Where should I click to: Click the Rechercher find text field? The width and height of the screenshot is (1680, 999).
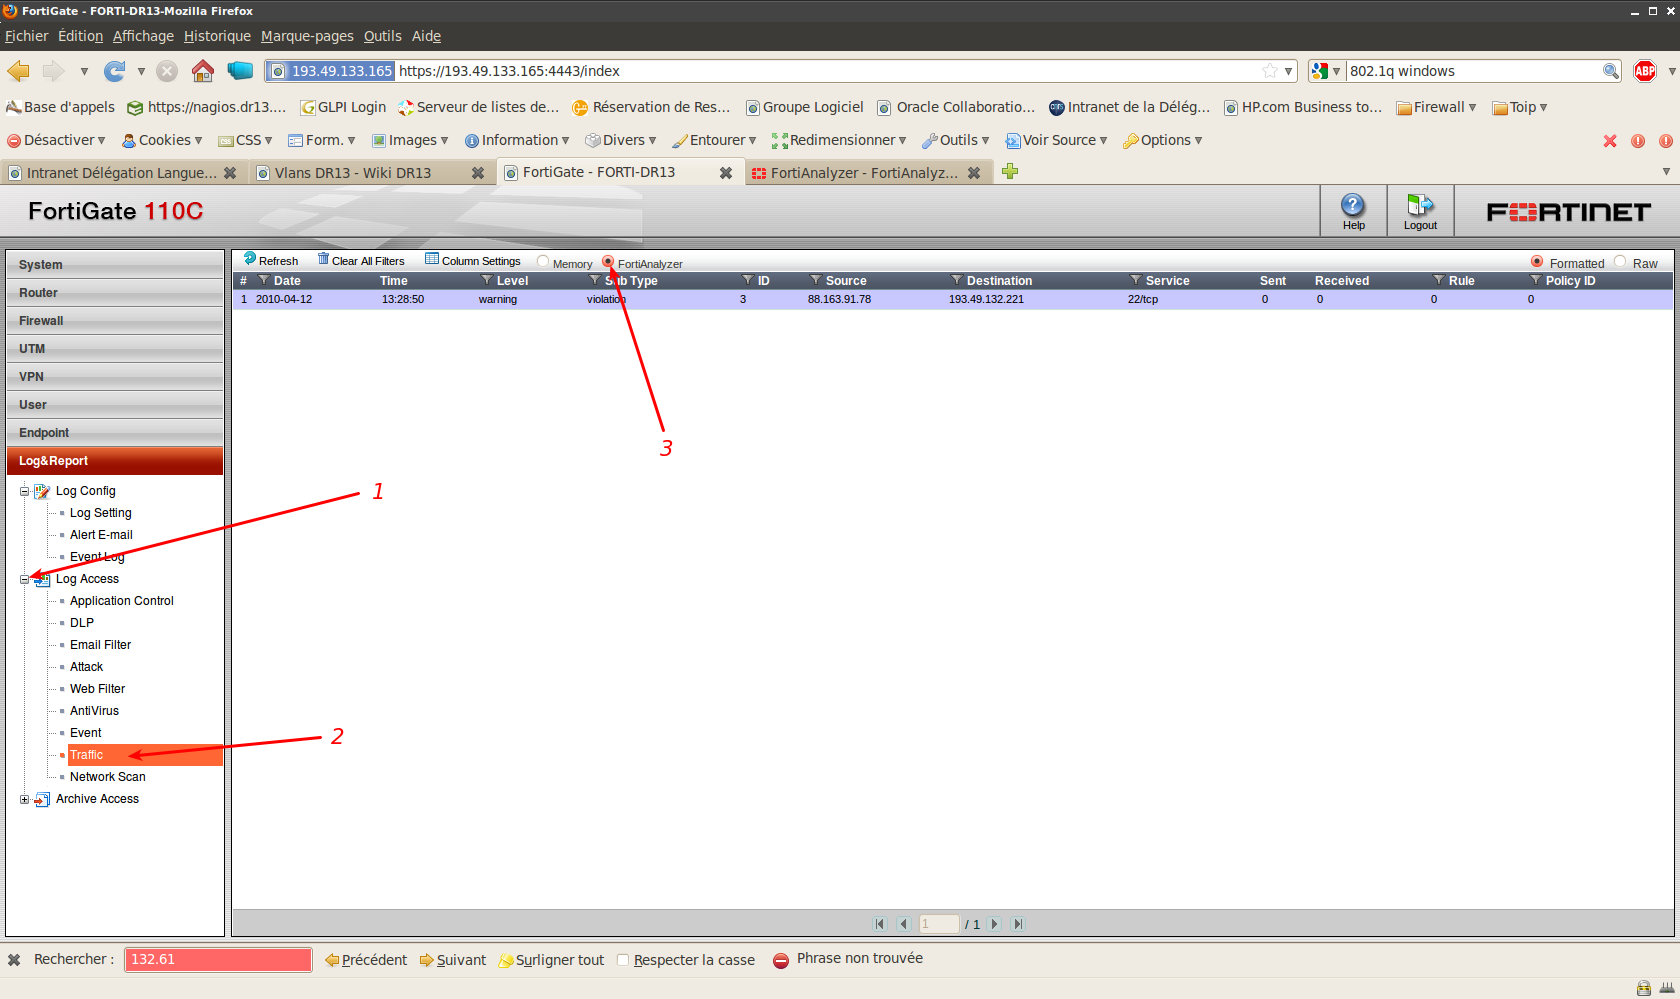click(218, 960)
